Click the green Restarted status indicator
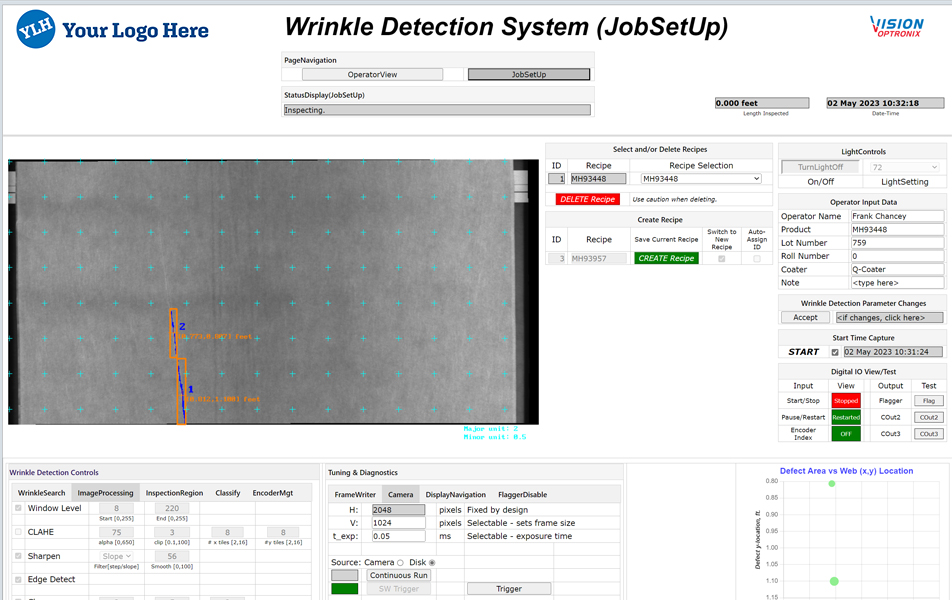The height and width of the screenshot is (600, 952). click(846, 417)
